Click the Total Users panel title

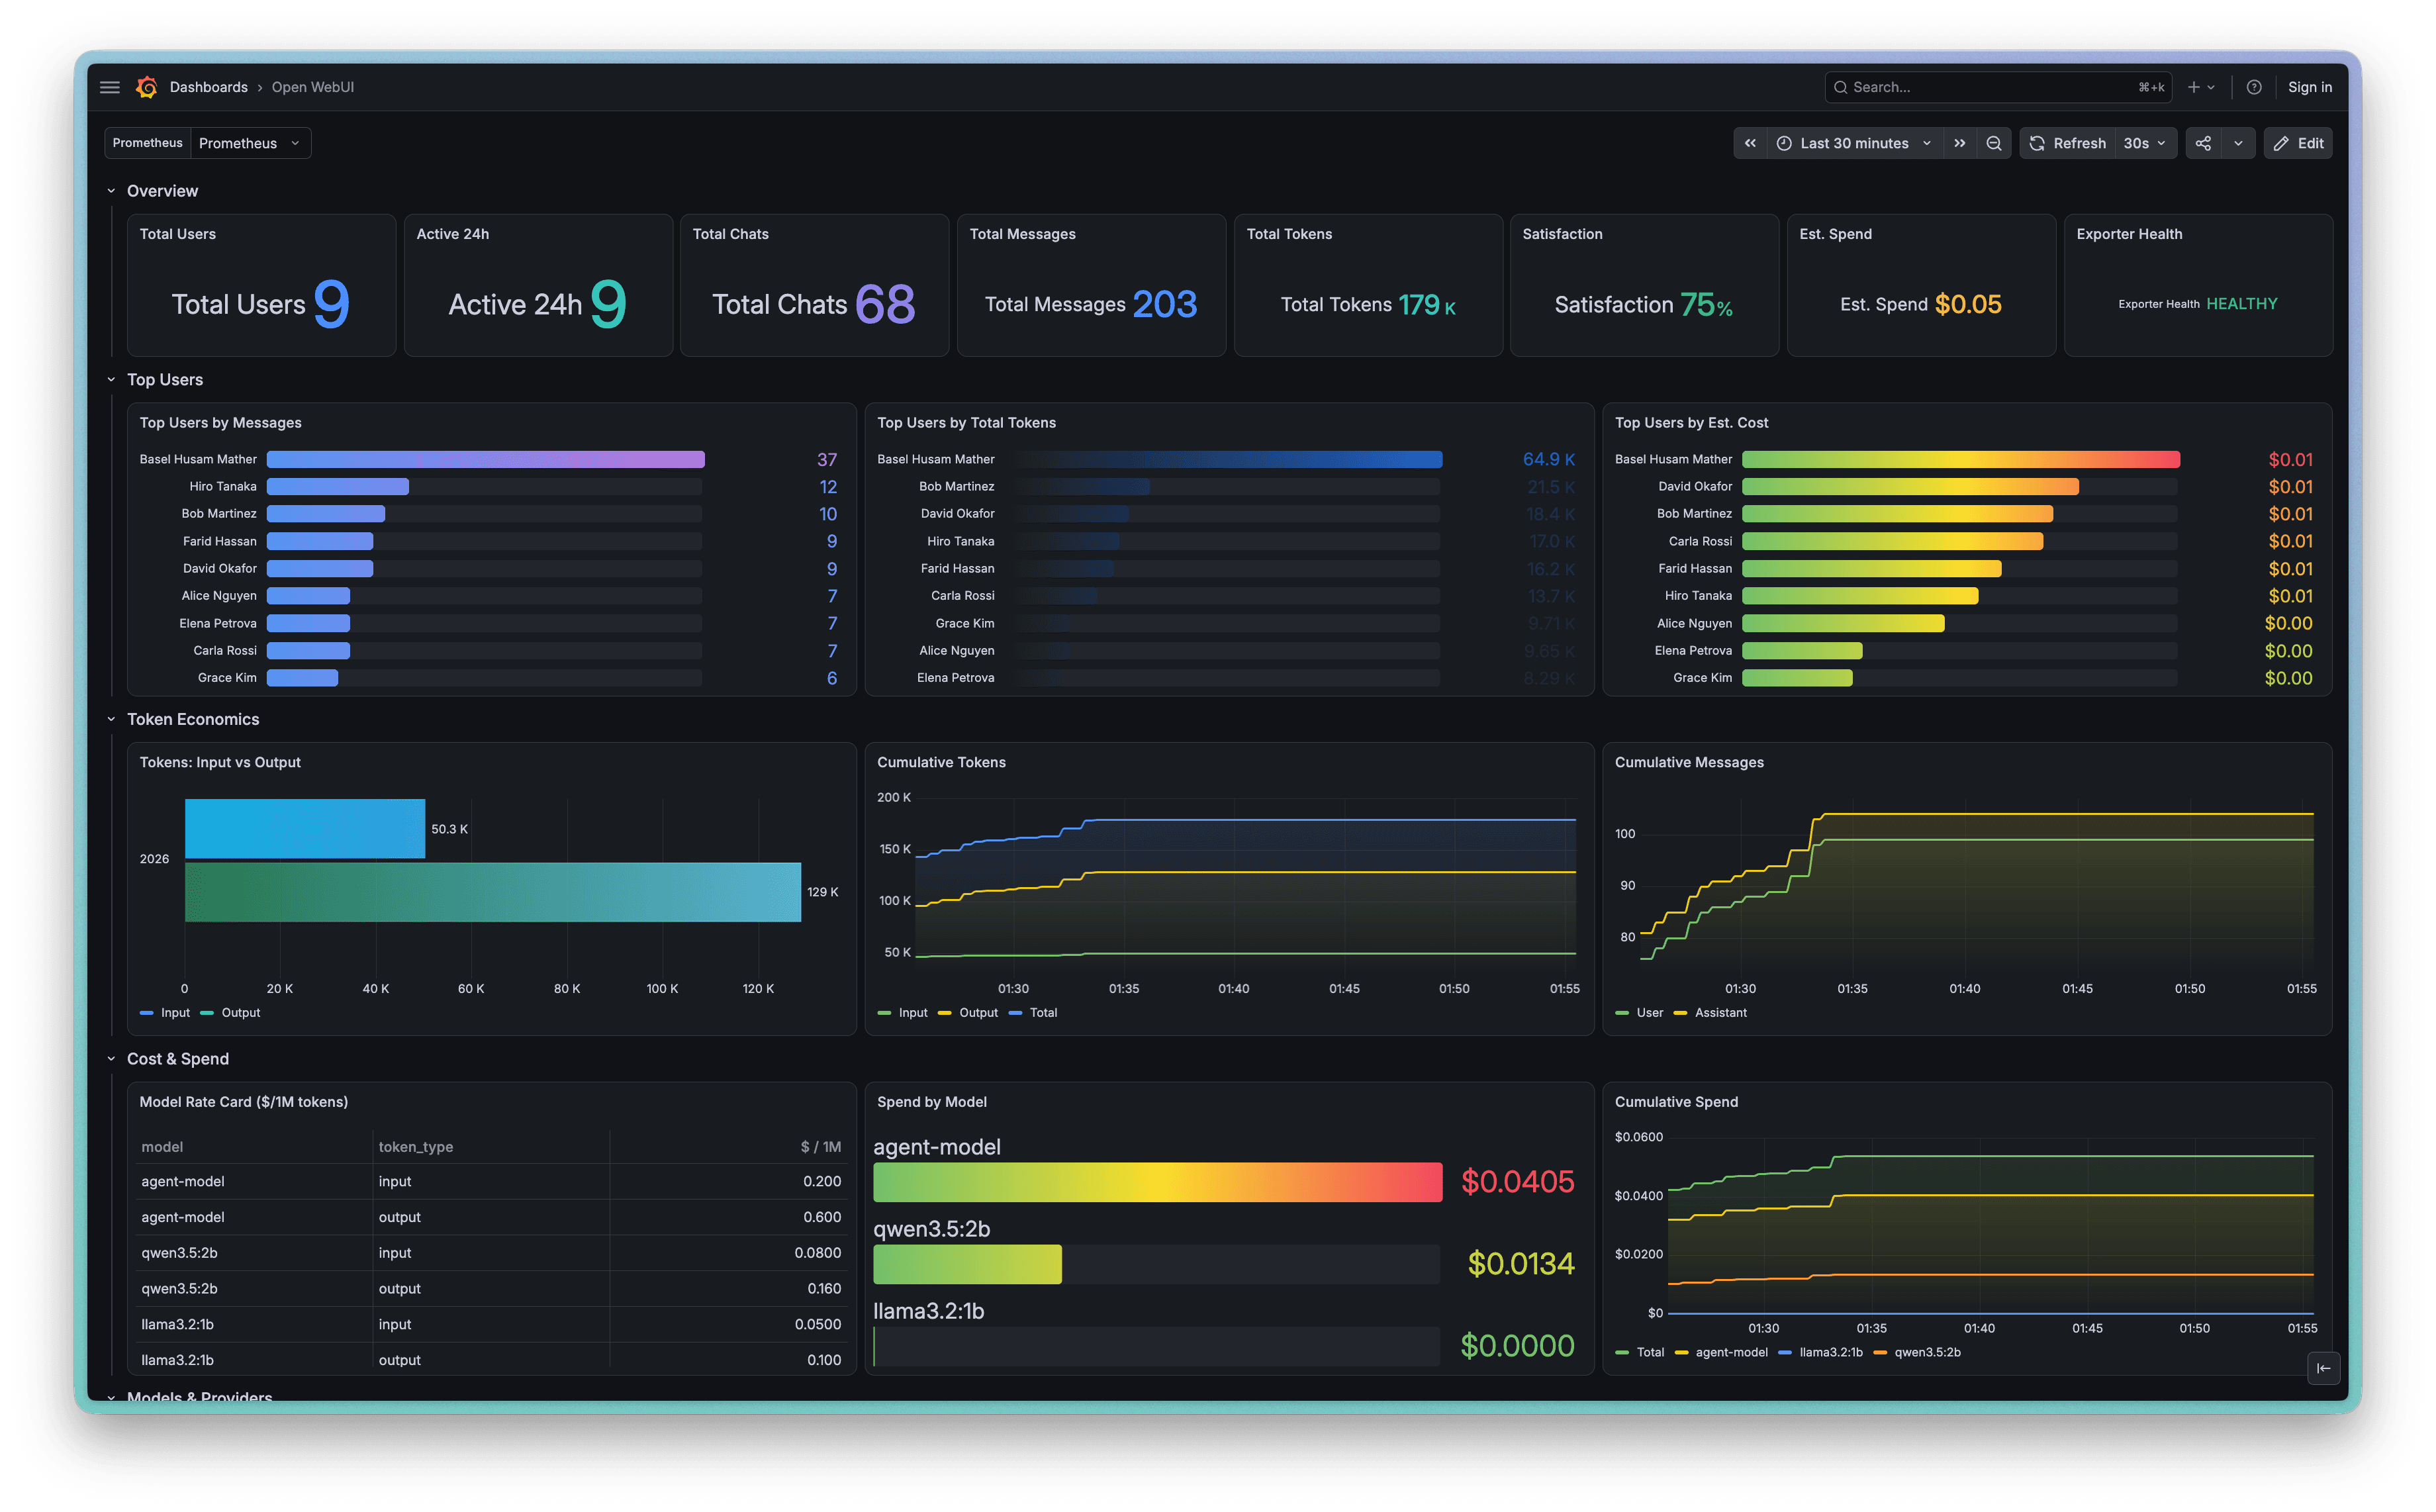tap(178, 234)
